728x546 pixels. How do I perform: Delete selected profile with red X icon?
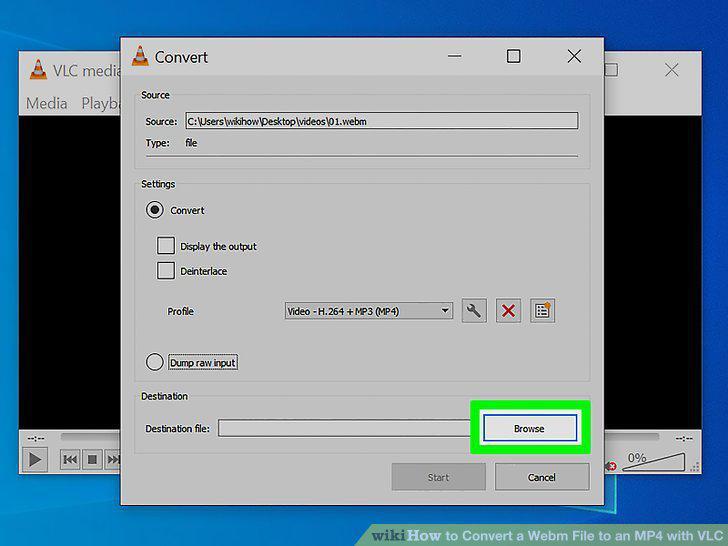point(508,311)
